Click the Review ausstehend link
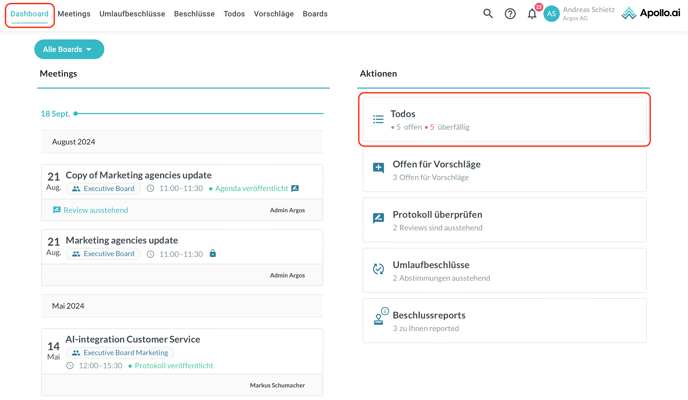The image size is (688, 400). [x=95, y=210]
